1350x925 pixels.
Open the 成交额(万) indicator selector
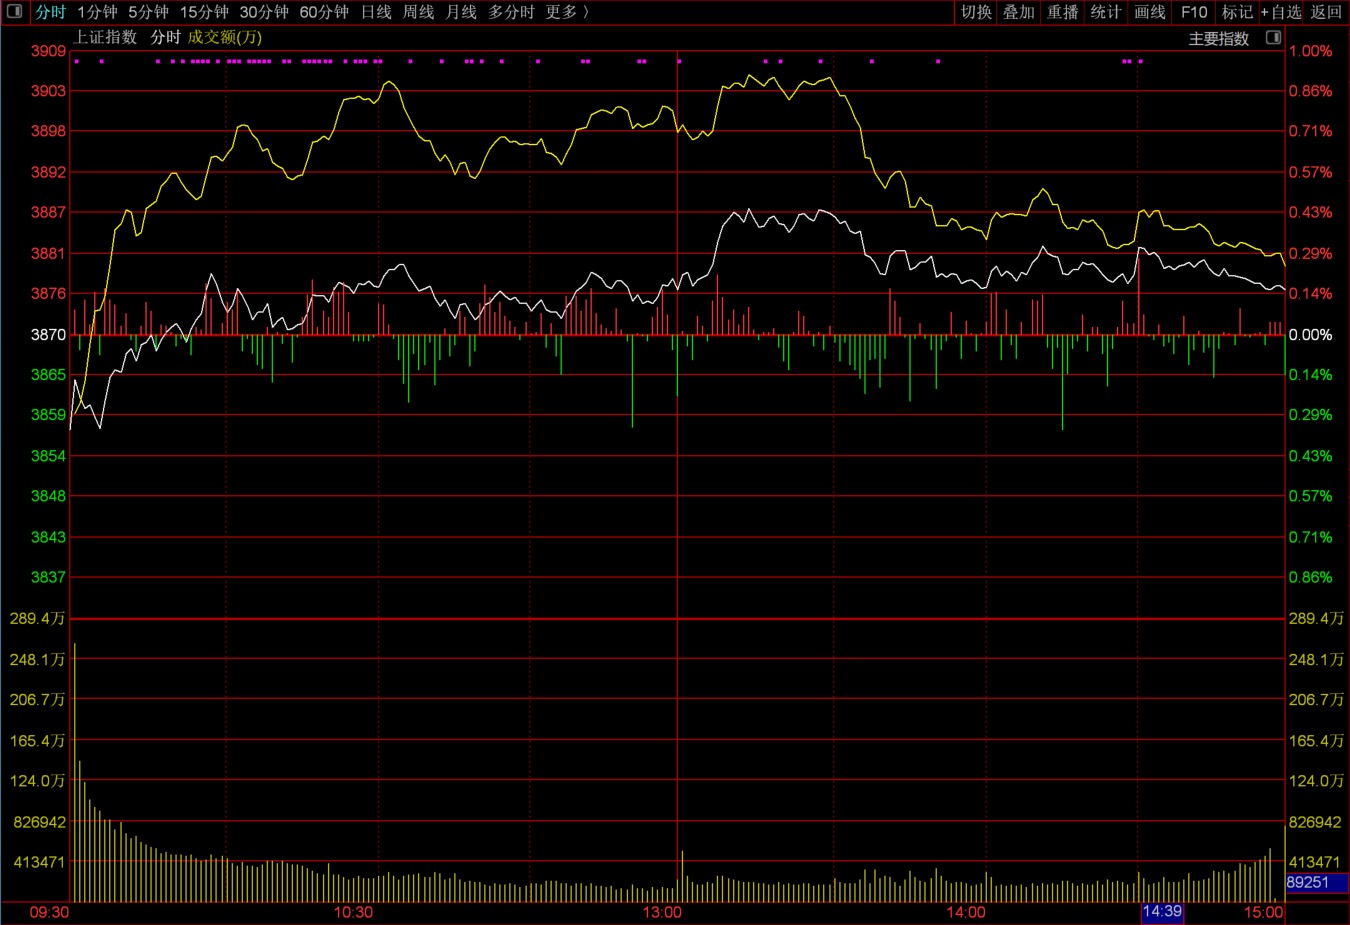pyautogui.click(x=225, y=37)
